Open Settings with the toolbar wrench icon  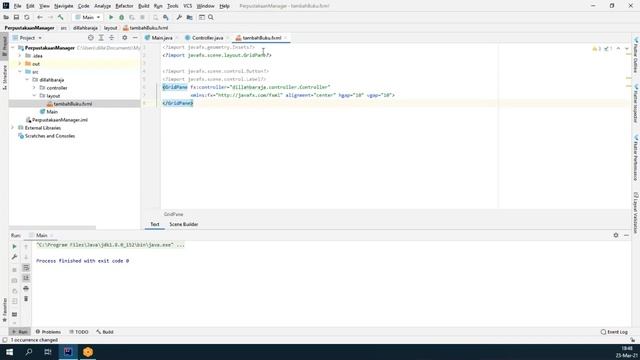(179, 17)
